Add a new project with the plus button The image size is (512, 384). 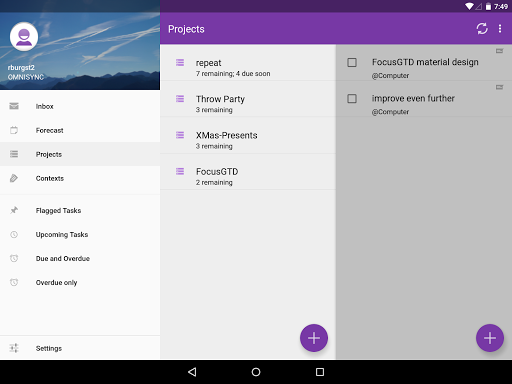(x=314, y=338)
